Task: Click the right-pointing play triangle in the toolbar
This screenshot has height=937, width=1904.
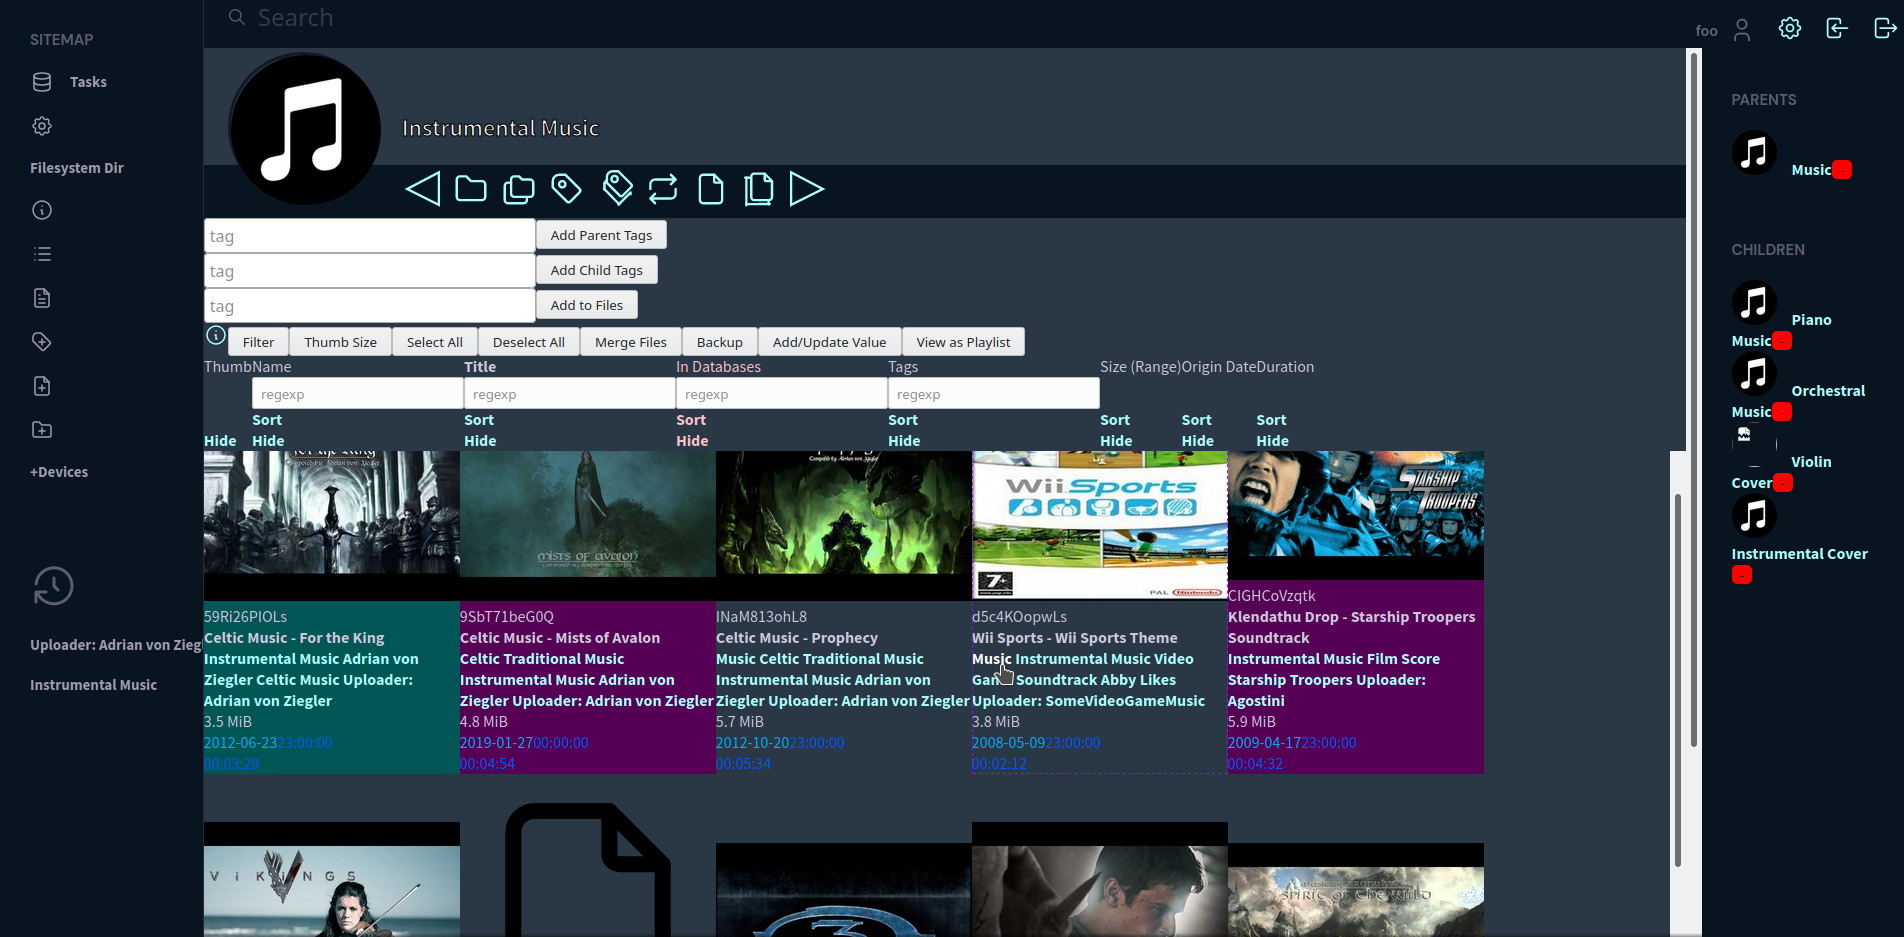Action: 806,189
